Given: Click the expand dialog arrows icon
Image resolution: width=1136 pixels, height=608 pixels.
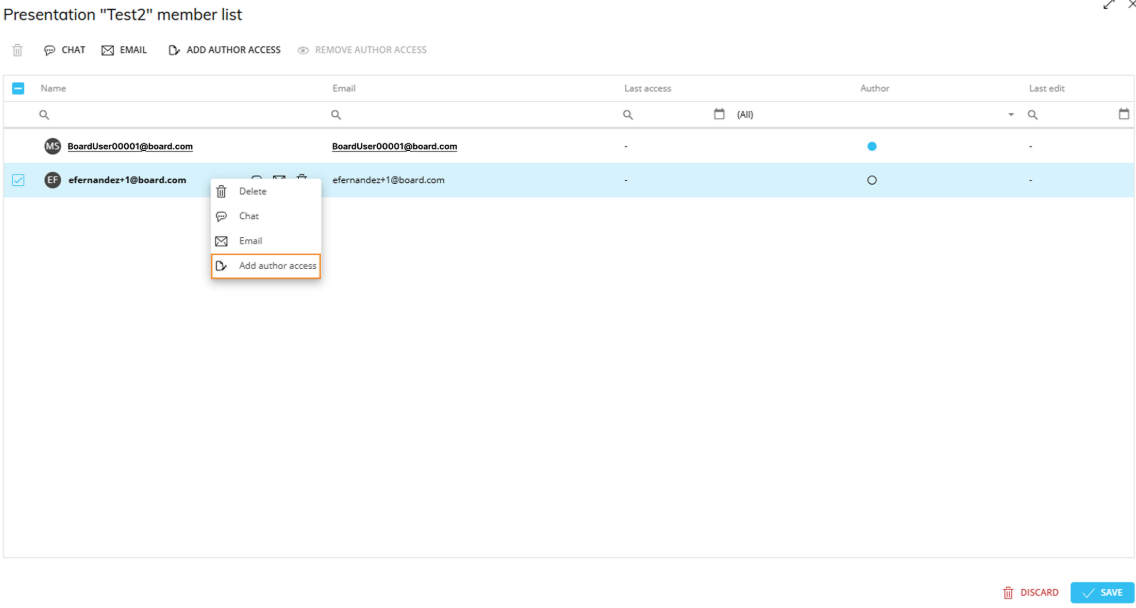Looking at the screenshot, I should pos(1108,4).
